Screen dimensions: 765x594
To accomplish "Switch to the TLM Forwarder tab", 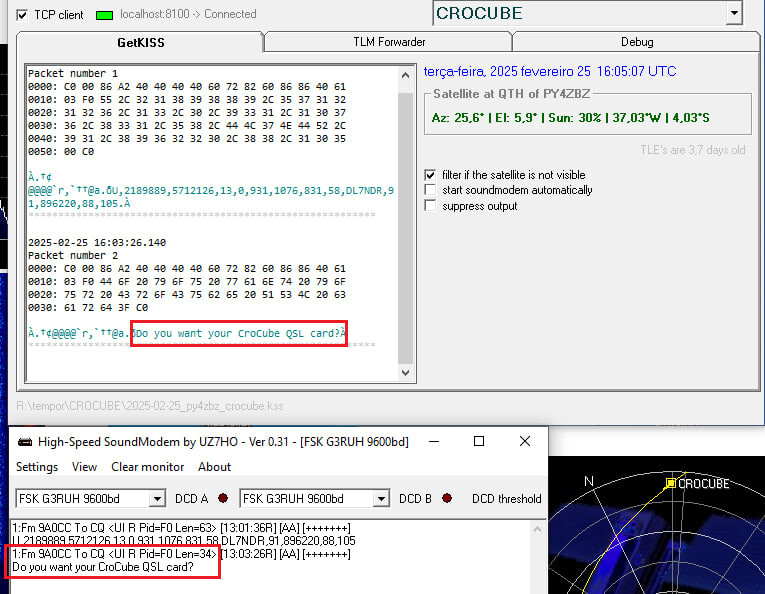I will (x=389, y=42).
